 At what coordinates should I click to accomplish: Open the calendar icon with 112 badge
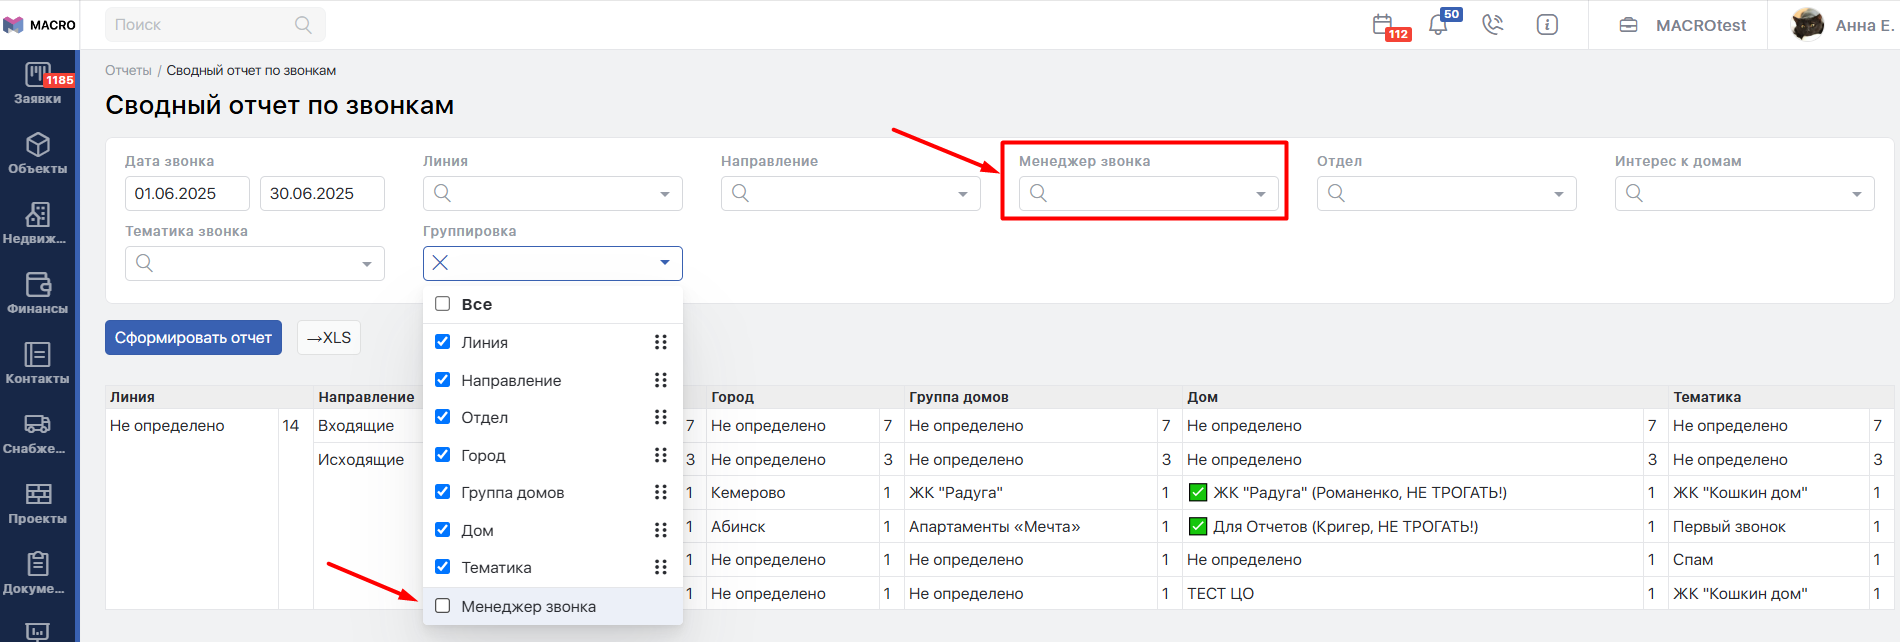click(x=1384, y=25)
